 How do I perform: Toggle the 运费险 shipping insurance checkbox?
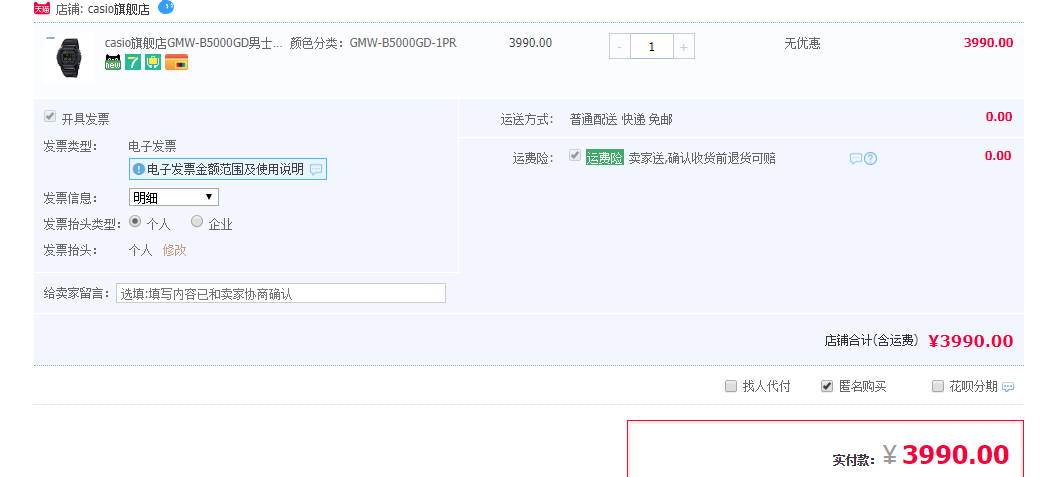574,155
